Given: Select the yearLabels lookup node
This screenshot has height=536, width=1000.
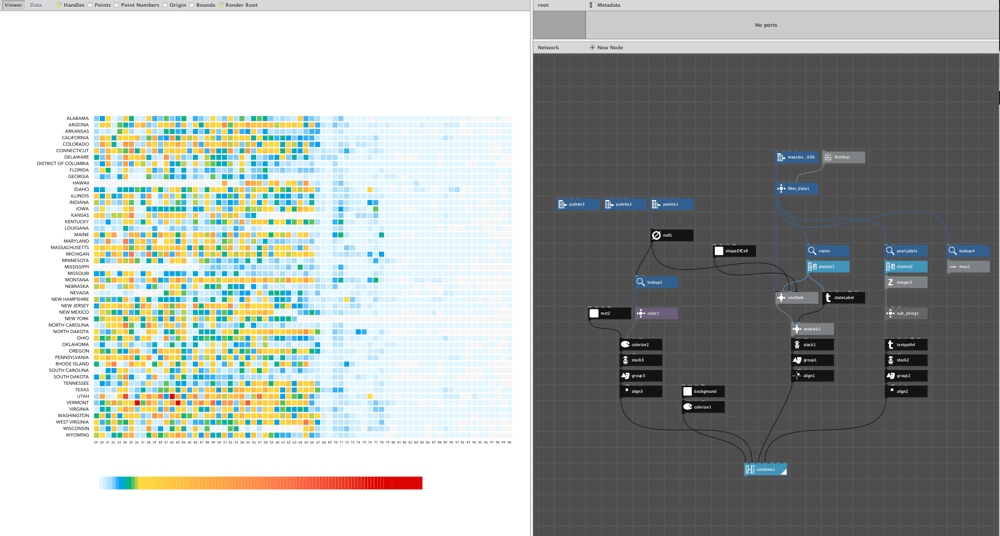Looking at the screenshot, I should click(906, 251).
